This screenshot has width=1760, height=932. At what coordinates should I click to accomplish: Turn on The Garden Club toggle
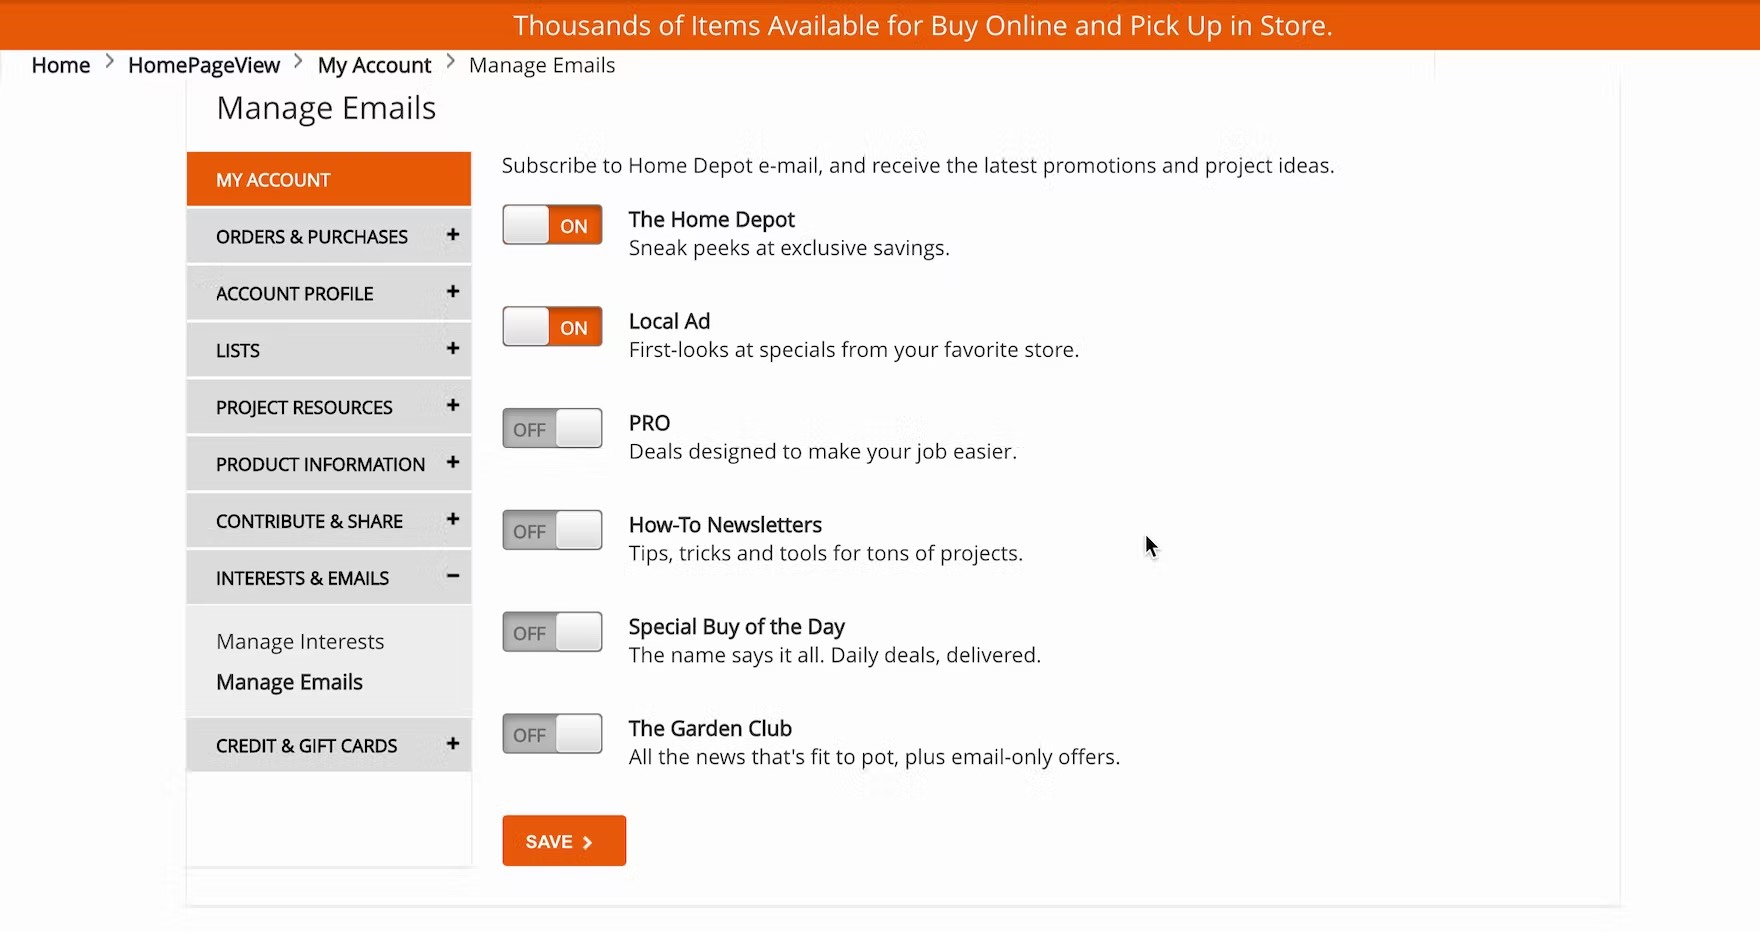(552, 735)
